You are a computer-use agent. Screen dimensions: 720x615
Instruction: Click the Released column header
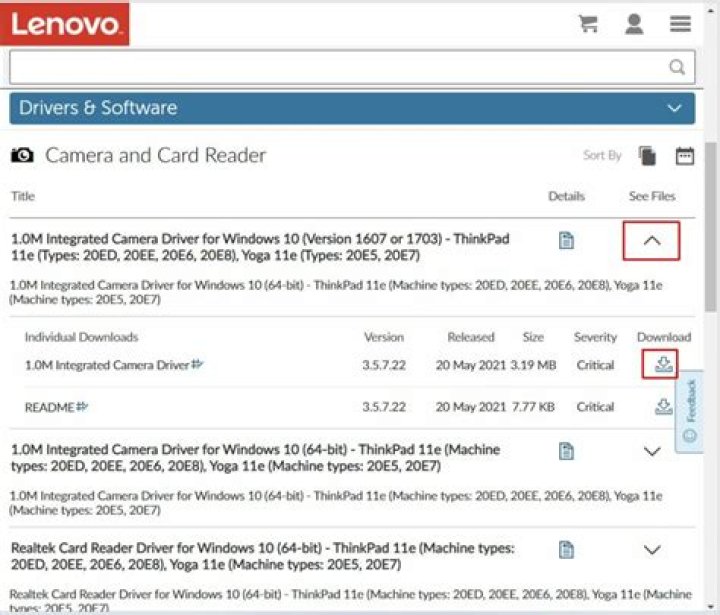471,337
